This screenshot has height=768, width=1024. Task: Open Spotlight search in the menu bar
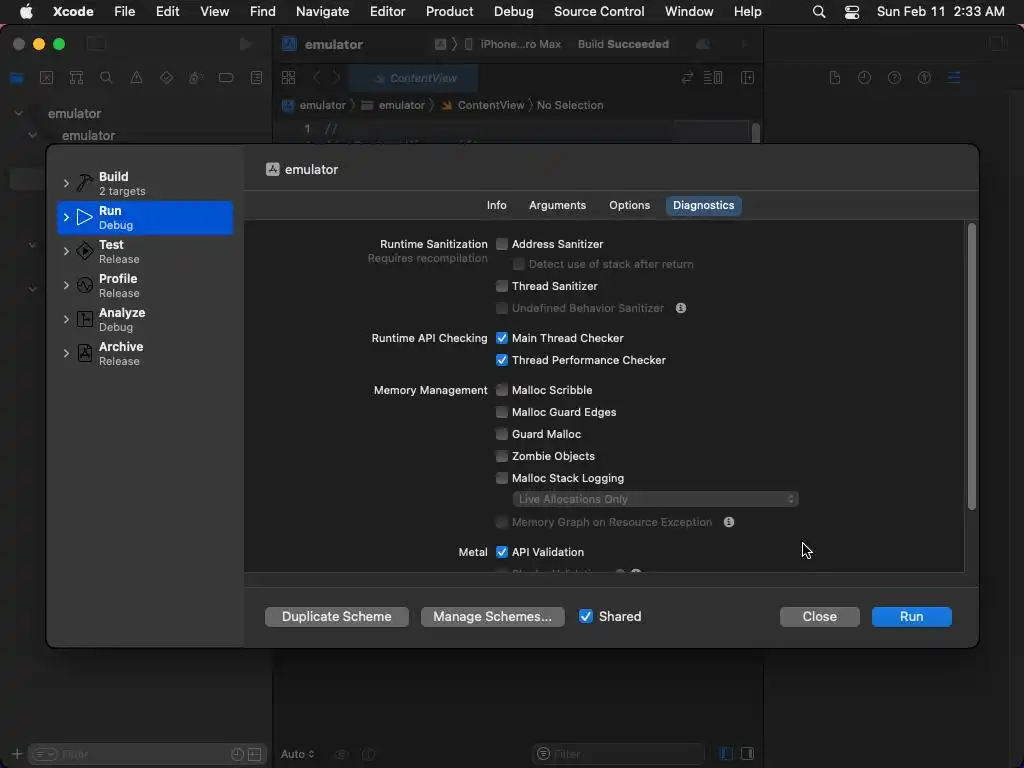[818, 11]
